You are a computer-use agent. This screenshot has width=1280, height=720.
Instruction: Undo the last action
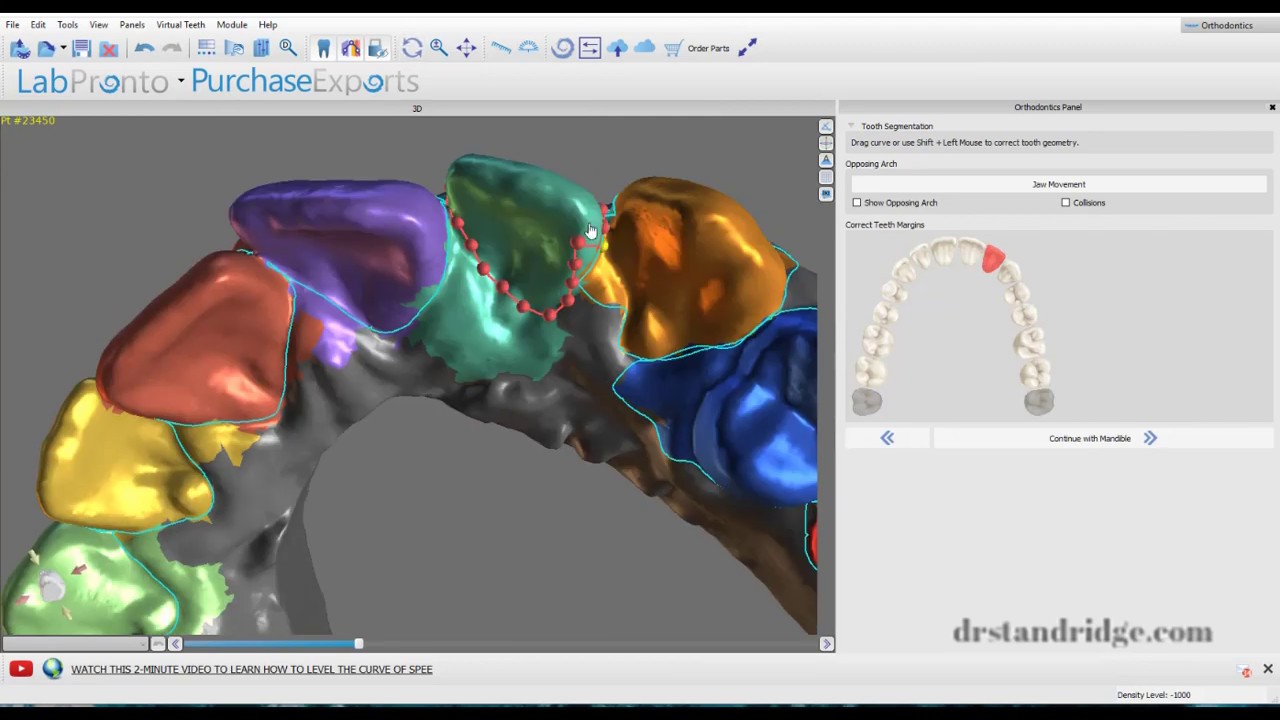[144, 48]
